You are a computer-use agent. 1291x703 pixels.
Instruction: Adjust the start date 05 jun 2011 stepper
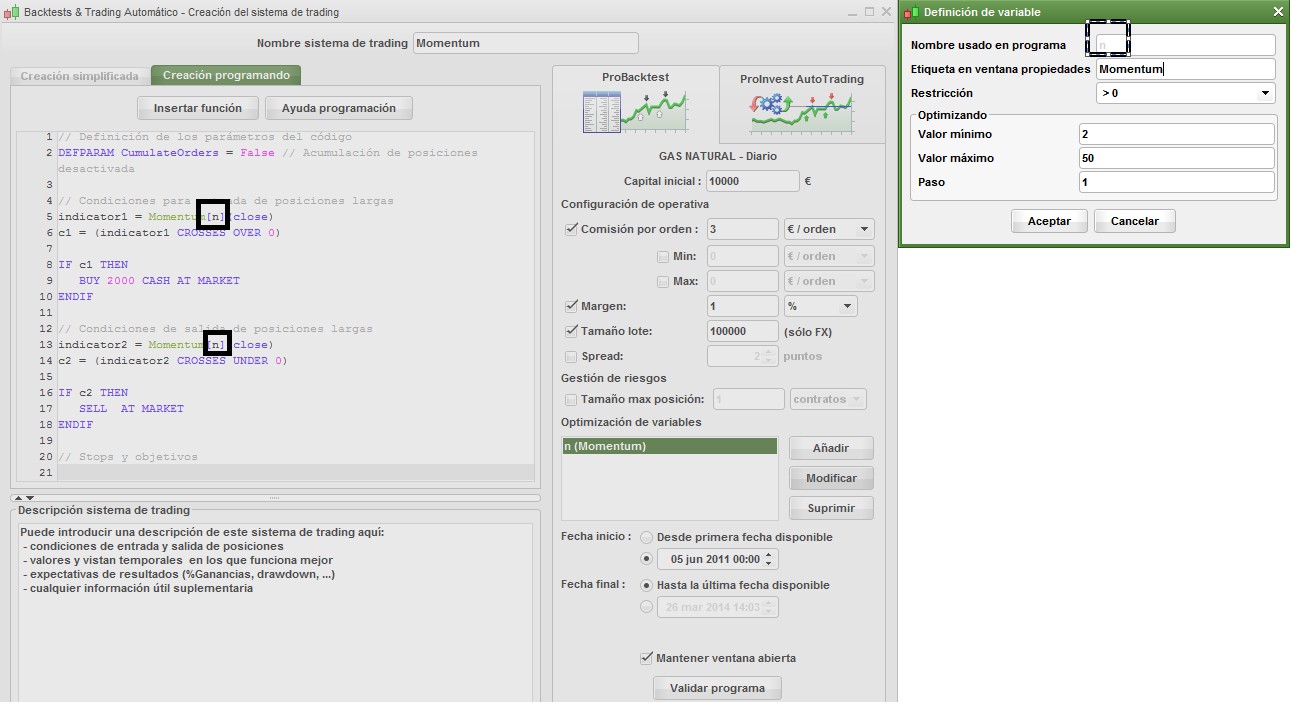768,559
